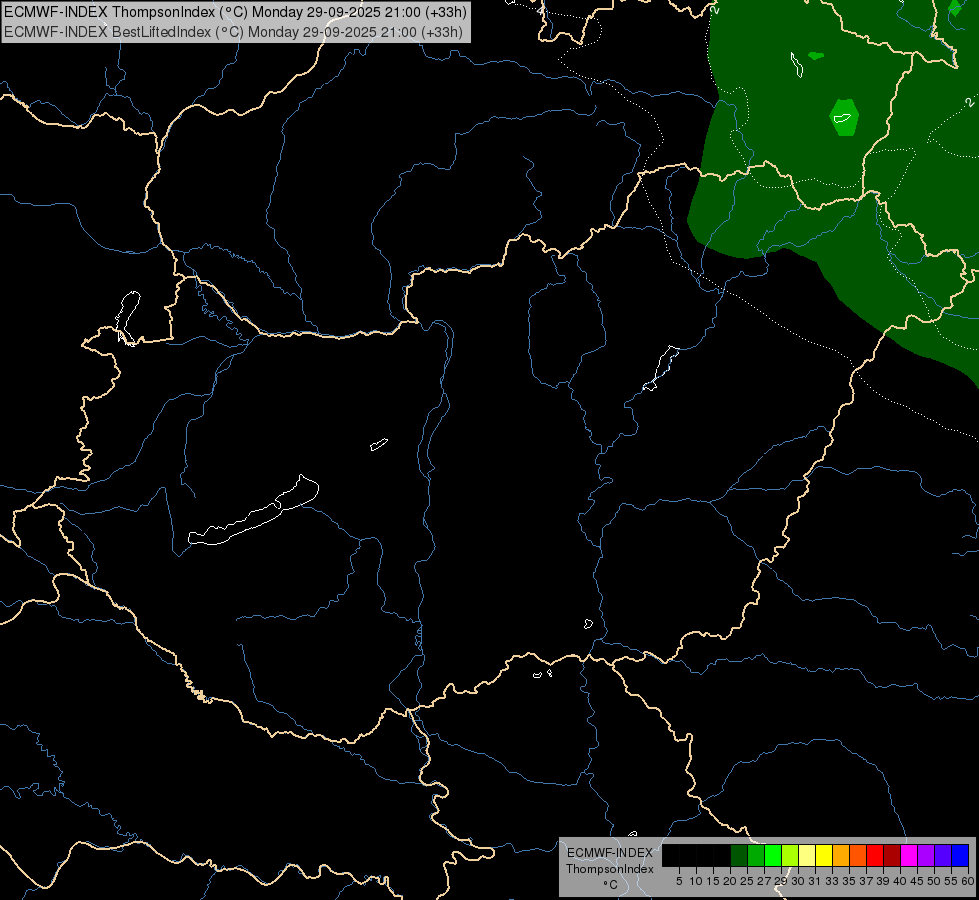Viewport: 979px width, 900px height.
Task: Select the dark green 20-25 legend swatch
Action: [x=739, y=855]
